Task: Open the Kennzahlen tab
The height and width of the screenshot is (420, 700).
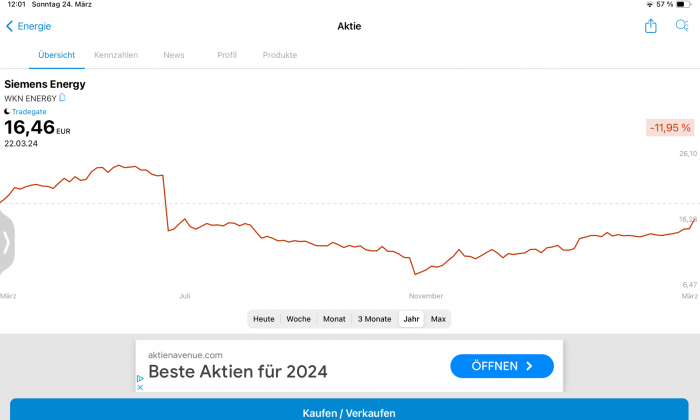Action: pos(116,55)
